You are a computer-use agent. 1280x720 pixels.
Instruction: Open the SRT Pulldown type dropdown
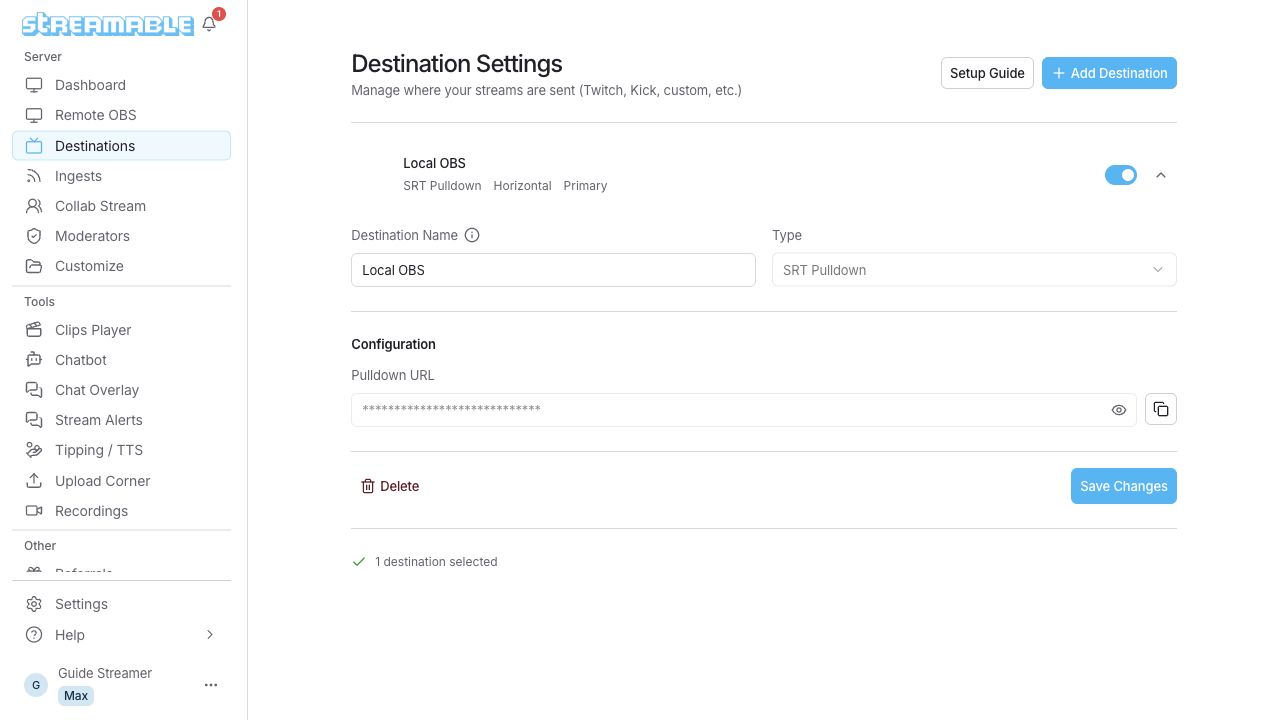pos(974,270)
